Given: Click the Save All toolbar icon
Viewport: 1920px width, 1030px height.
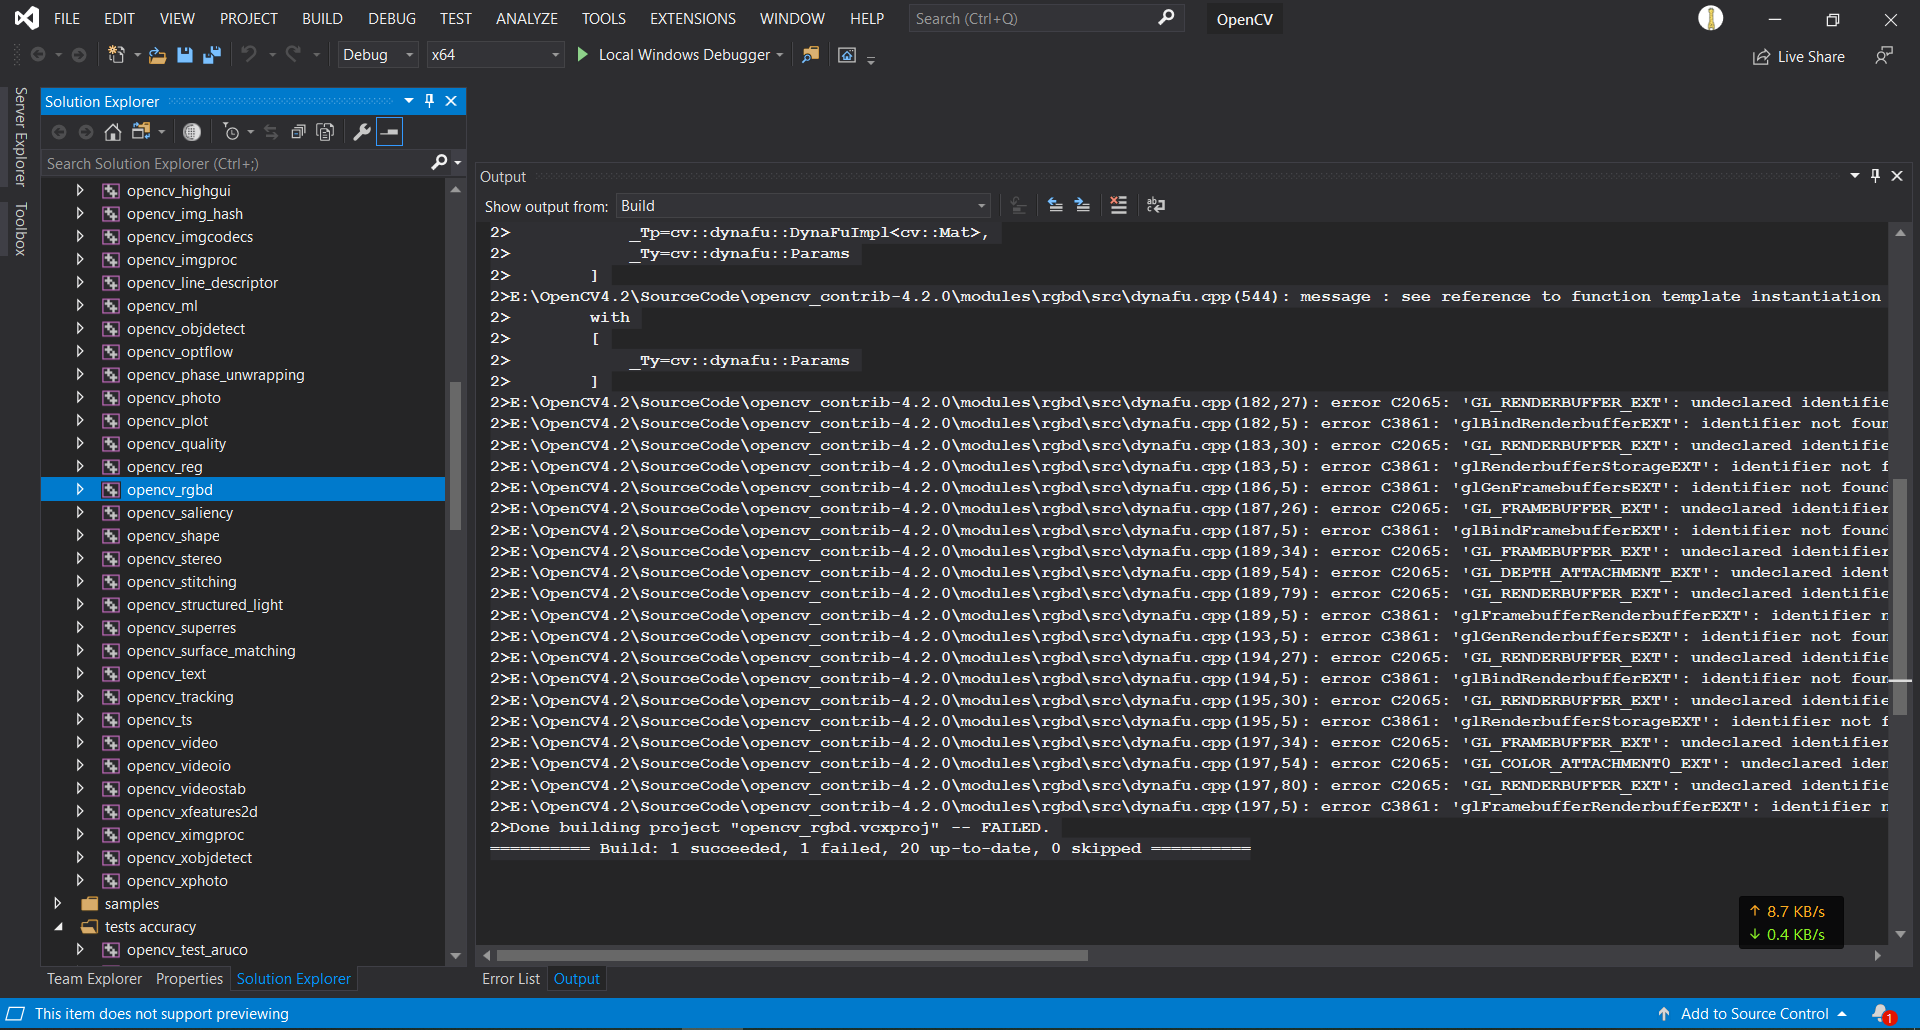Looking at the screenshot, I should click(211, 55).
